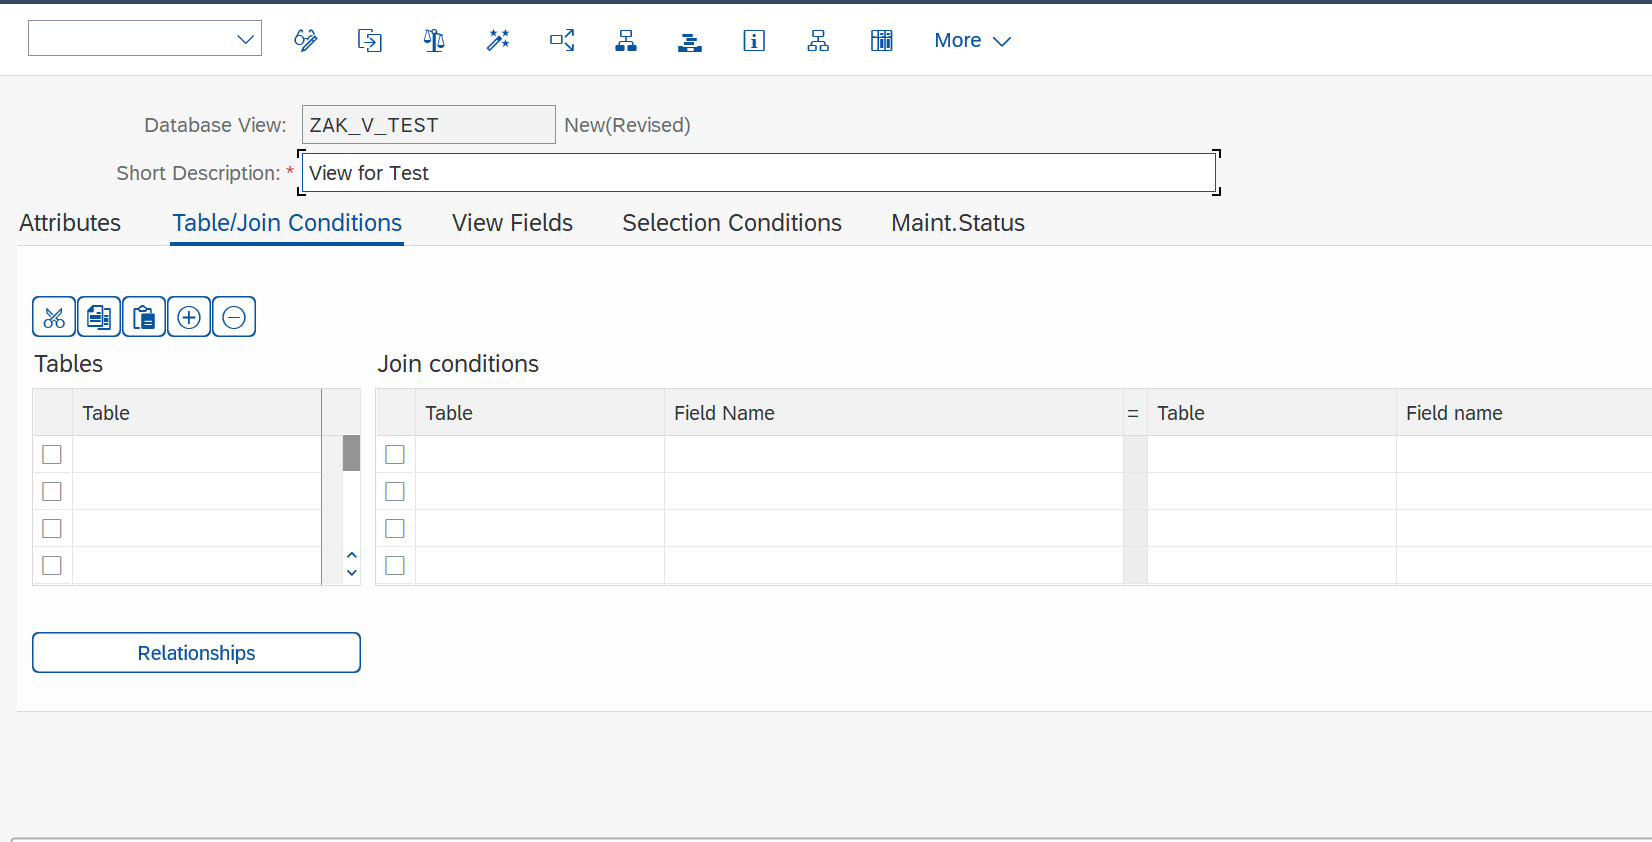Click the Check scales icon in toolbar
The width and height of the screenshot is (1652, 842).
[x=434, y=40]
